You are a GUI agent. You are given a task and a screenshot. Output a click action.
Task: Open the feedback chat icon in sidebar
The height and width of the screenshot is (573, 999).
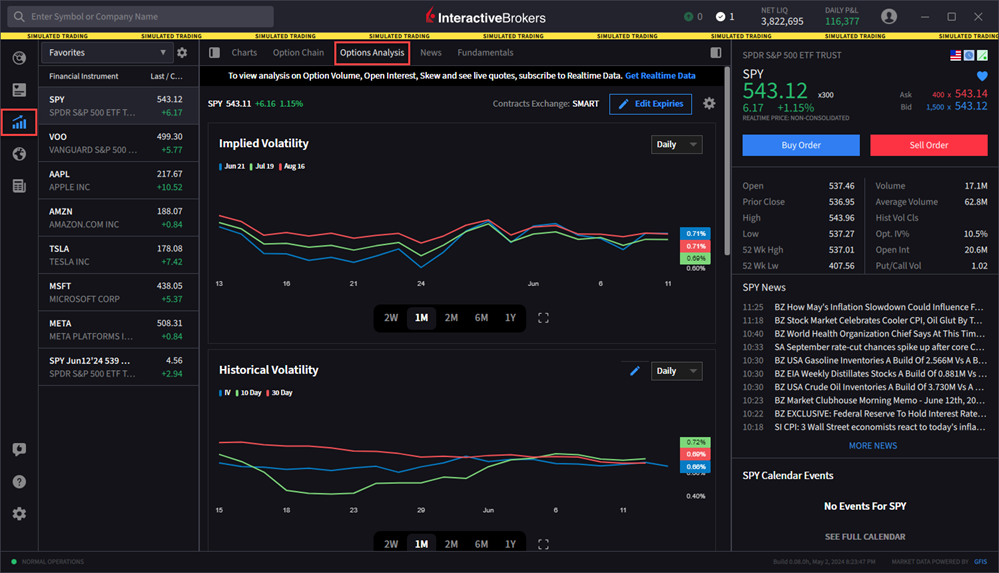pyautogui.click(x=19, y=449)
